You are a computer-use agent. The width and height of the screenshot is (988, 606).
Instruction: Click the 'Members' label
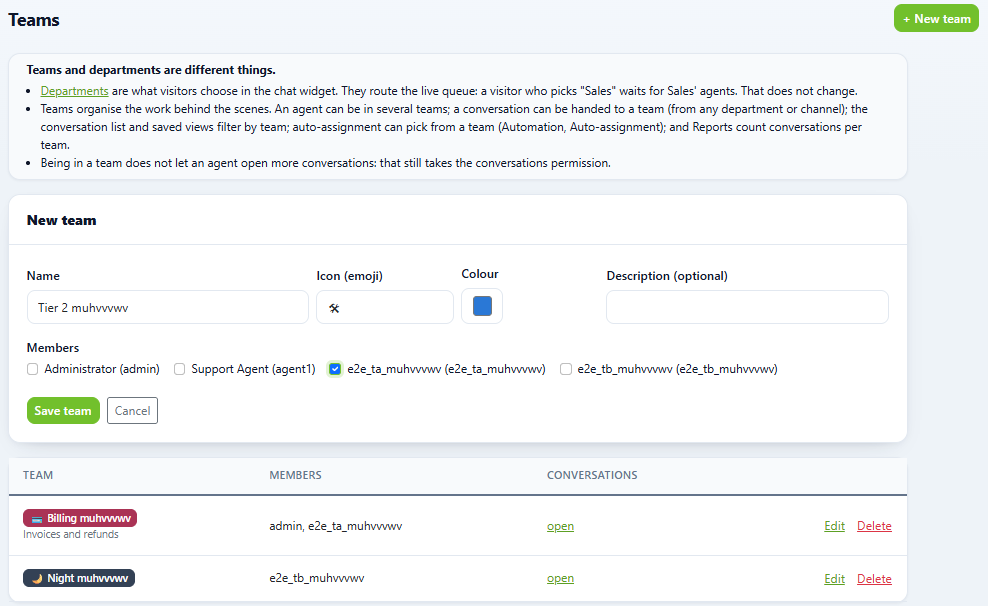coord(53,348)
